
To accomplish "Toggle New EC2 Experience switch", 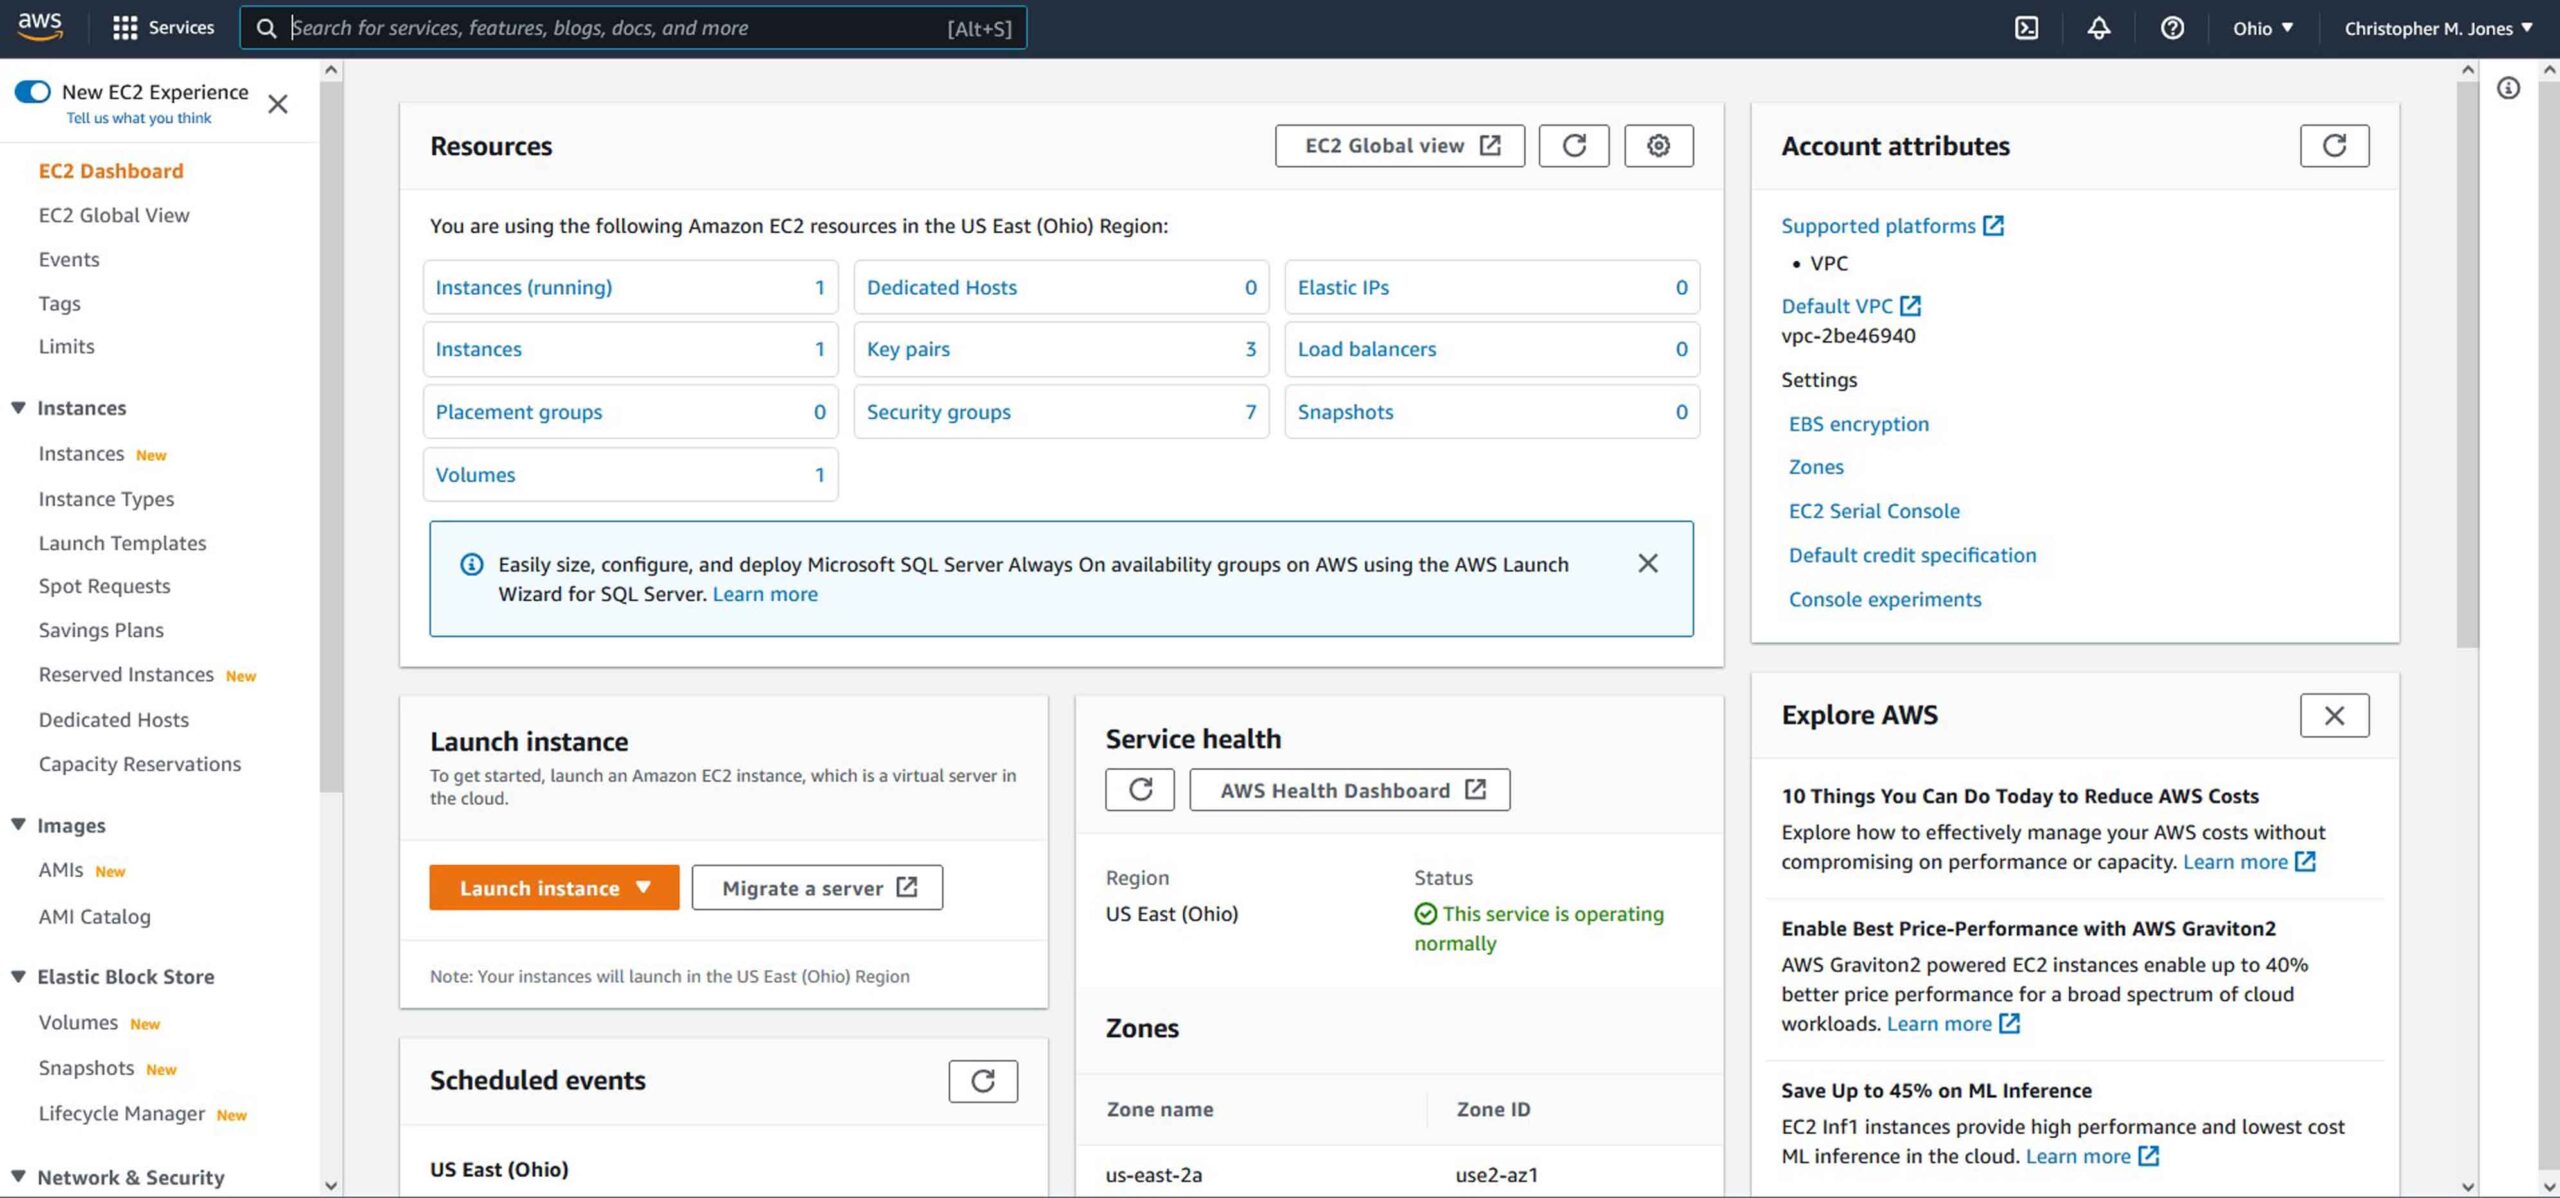I will click(x=33, y=92).
